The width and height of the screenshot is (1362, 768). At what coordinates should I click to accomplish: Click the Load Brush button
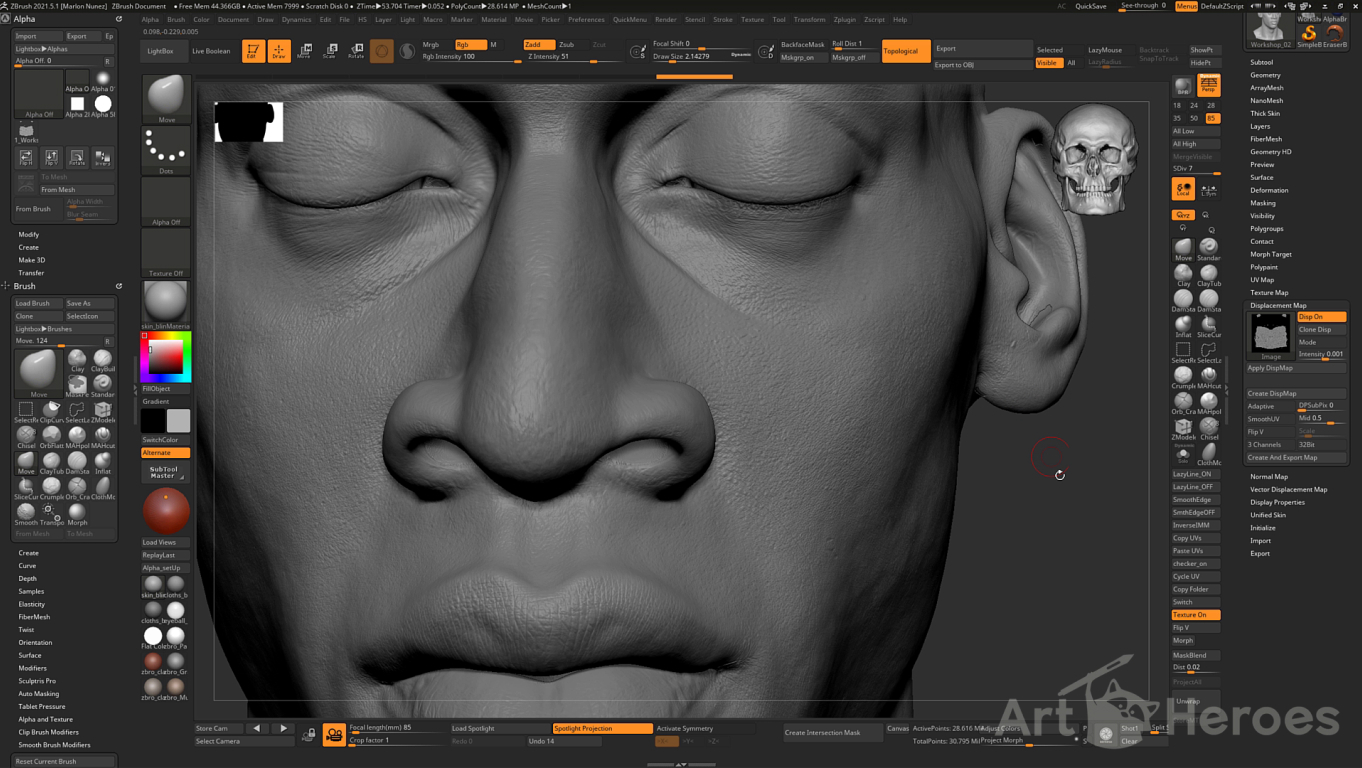pos(38,303)
